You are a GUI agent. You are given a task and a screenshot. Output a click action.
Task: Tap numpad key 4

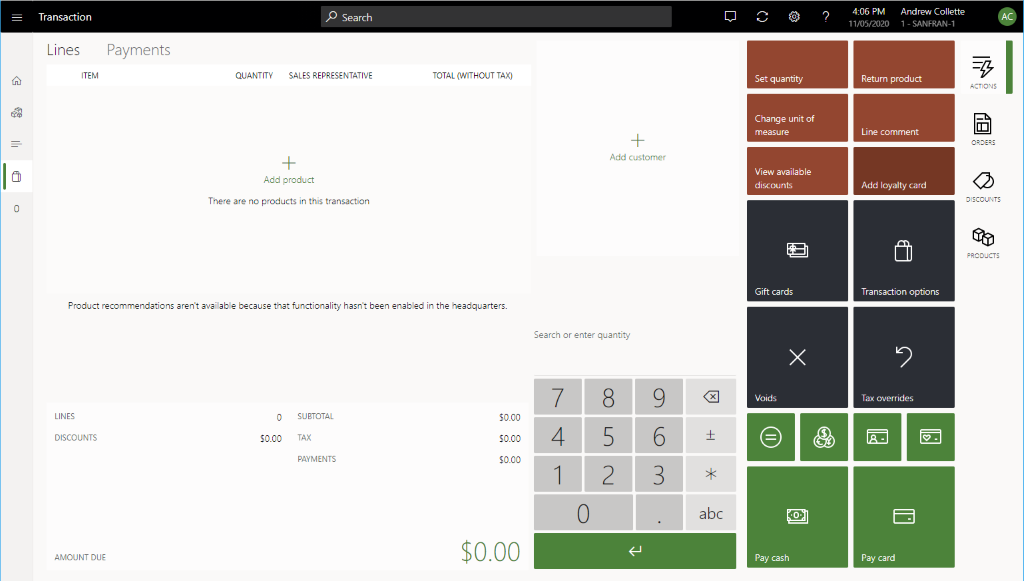point(558,435)
